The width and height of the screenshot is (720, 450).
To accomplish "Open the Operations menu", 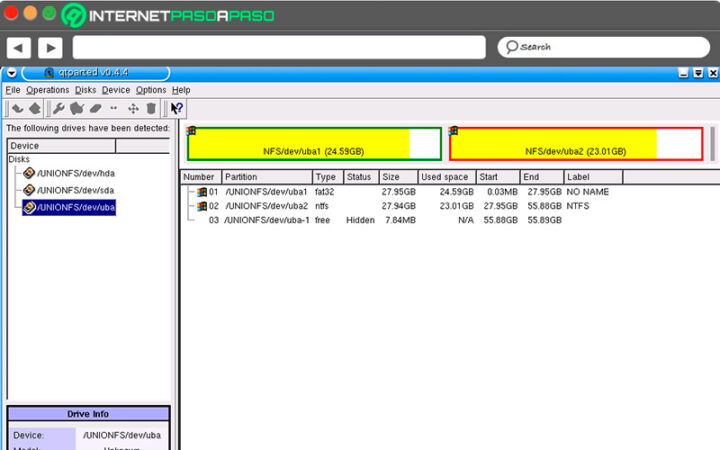I will tap(48, 90).
